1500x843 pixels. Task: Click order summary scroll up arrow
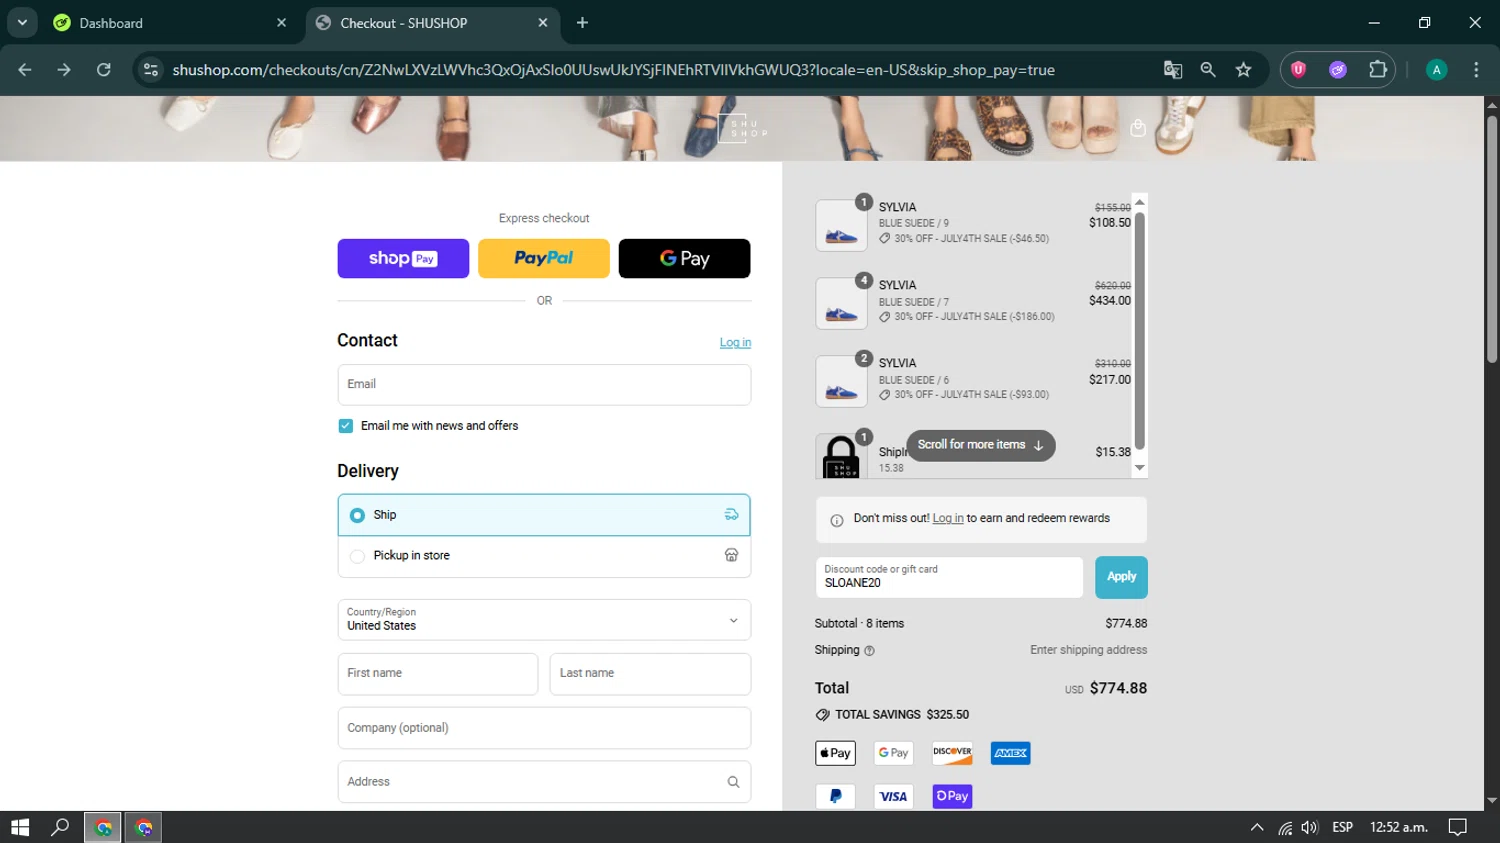point(1140,202)
